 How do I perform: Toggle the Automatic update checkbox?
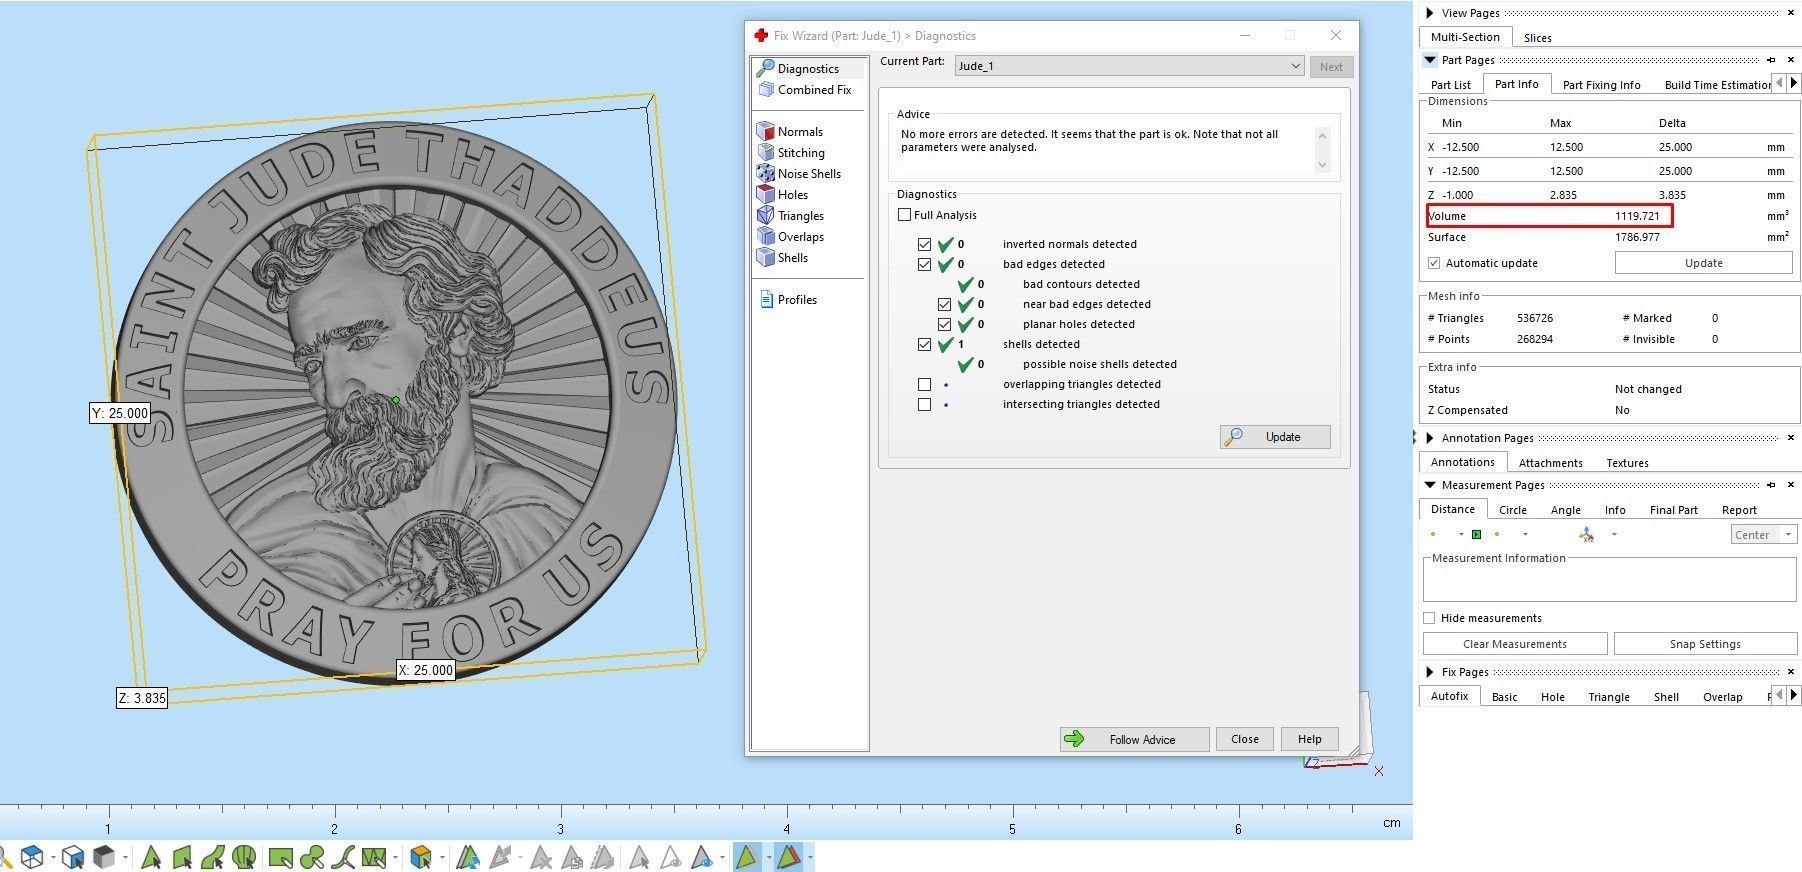pyautogui.click(x=1434, y=263)
